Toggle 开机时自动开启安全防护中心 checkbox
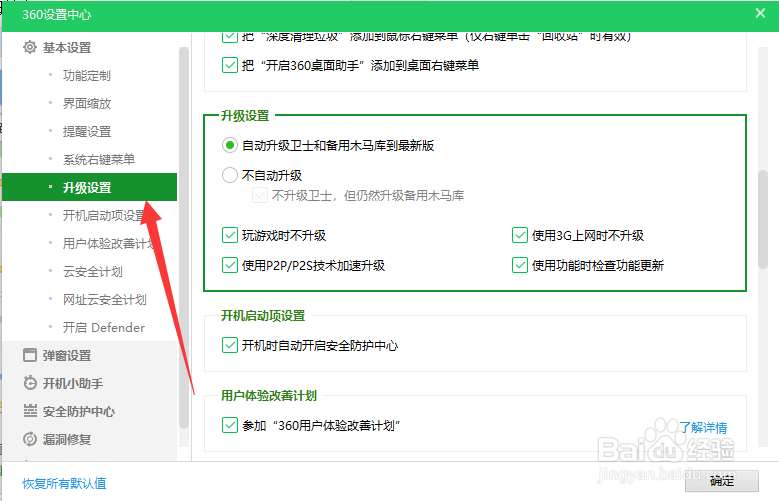This screenshot has width=779, height=501. pos(230,345)
